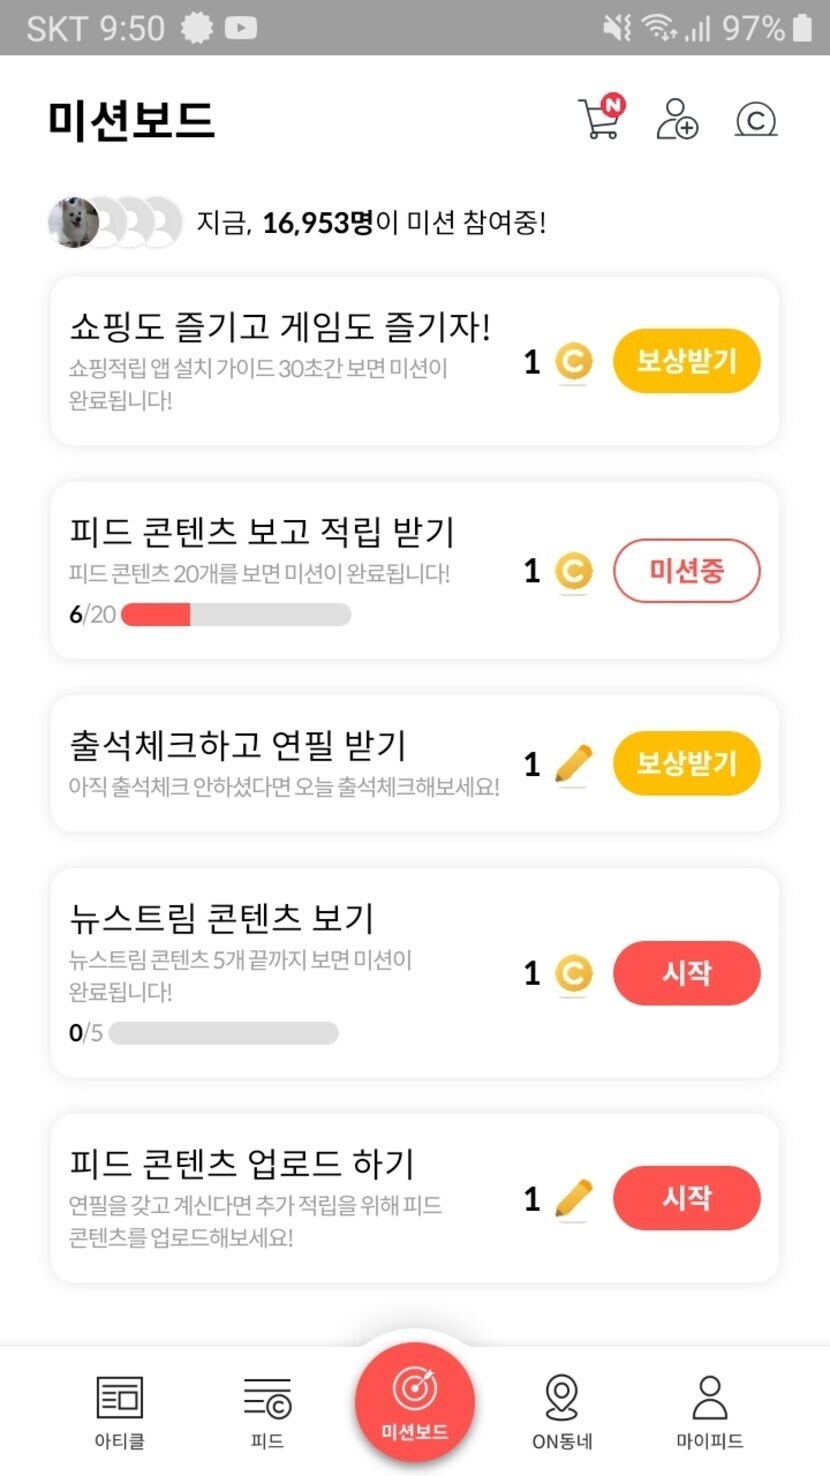Image resolution: width=830 pixels, height=1476 pixels.
Task: Tap the participant dog profile avatar
Action: [73, 222]
